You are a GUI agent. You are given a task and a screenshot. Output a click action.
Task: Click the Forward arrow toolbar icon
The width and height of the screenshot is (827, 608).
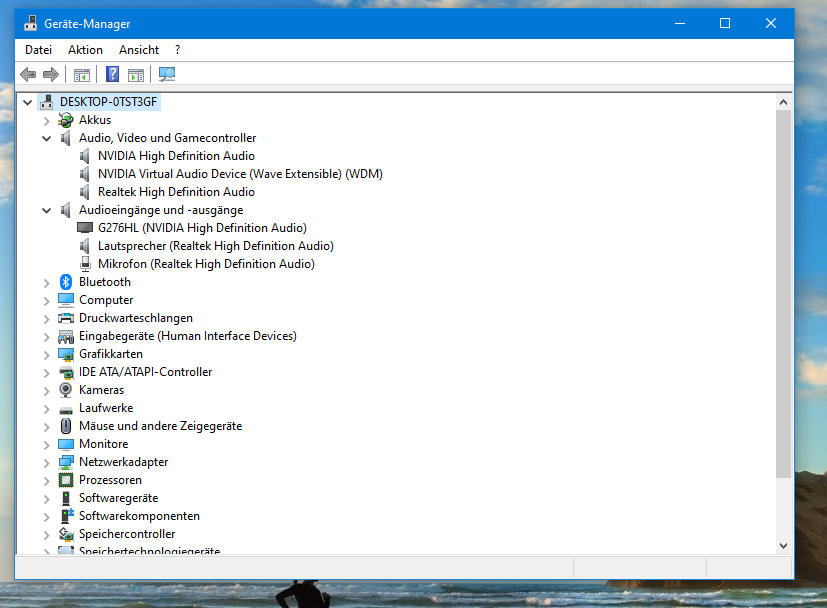click(51, 74)
